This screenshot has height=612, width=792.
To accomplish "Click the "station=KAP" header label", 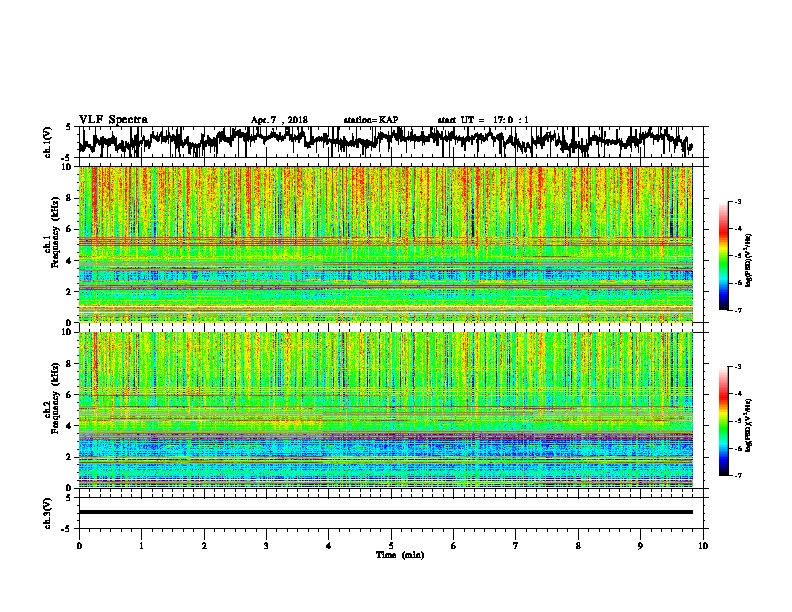I will tap(371, 120).
